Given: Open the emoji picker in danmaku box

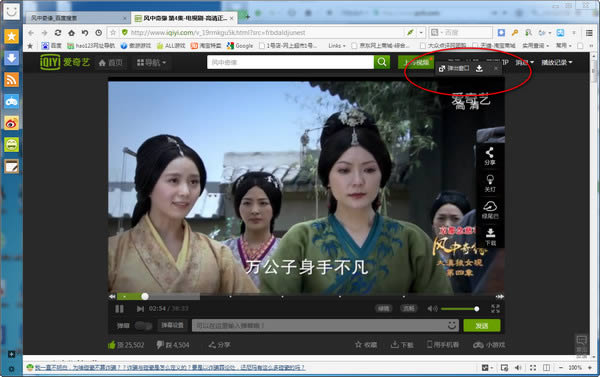Looking at the screenshot, I should tap(452, 325).
